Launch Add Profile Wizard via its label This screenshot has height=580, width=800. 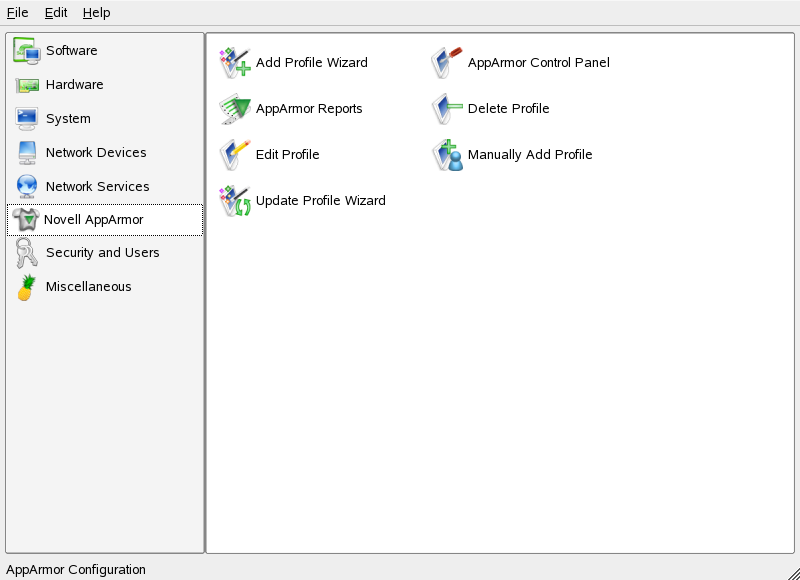pos(312,63)
